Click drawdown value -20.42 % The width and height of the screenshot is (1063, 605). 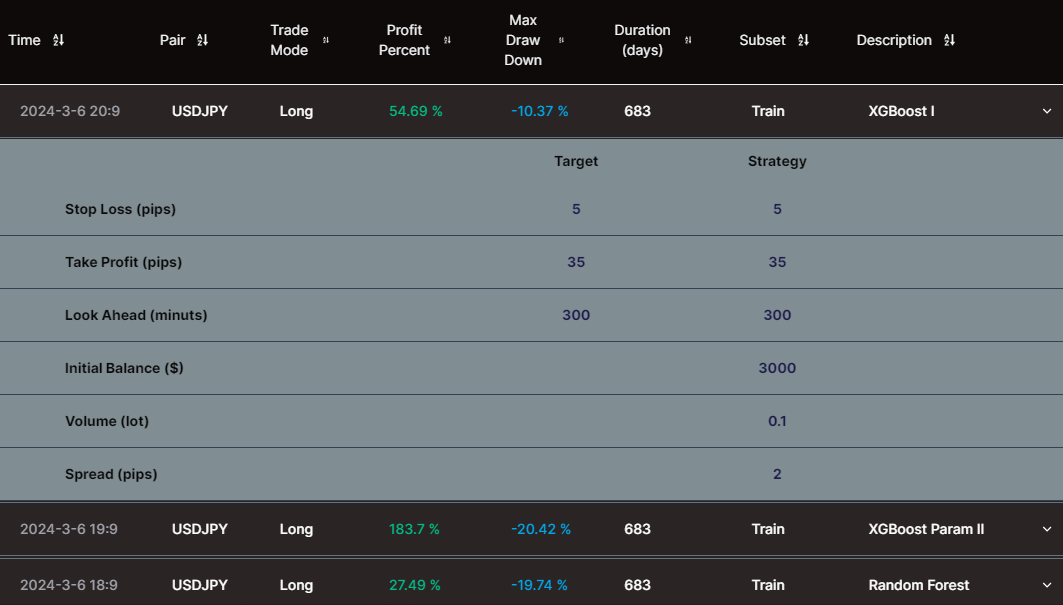click(540, 529)
